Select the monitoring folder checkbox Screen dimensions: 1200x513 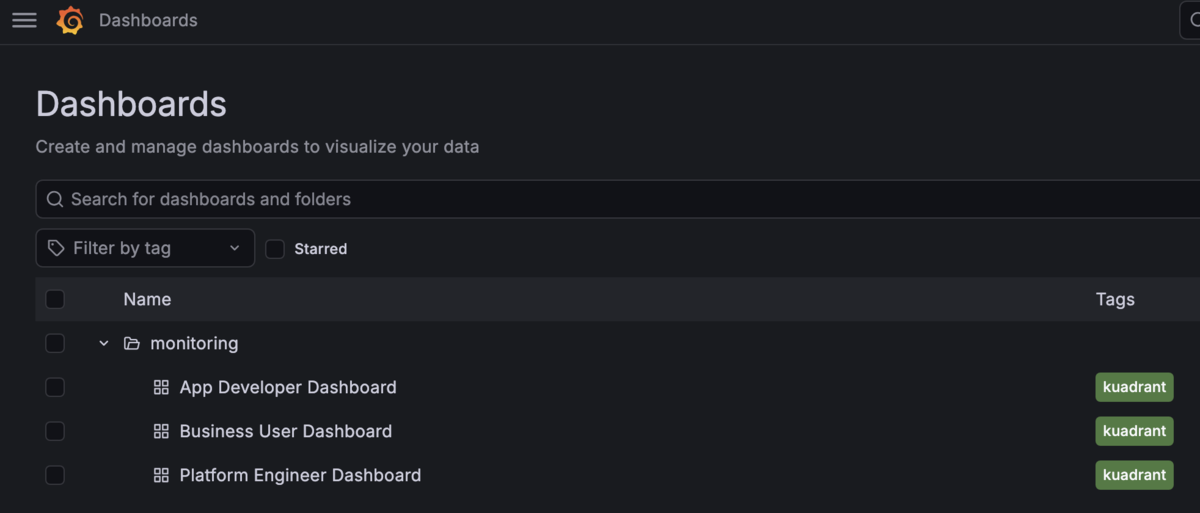55,343
